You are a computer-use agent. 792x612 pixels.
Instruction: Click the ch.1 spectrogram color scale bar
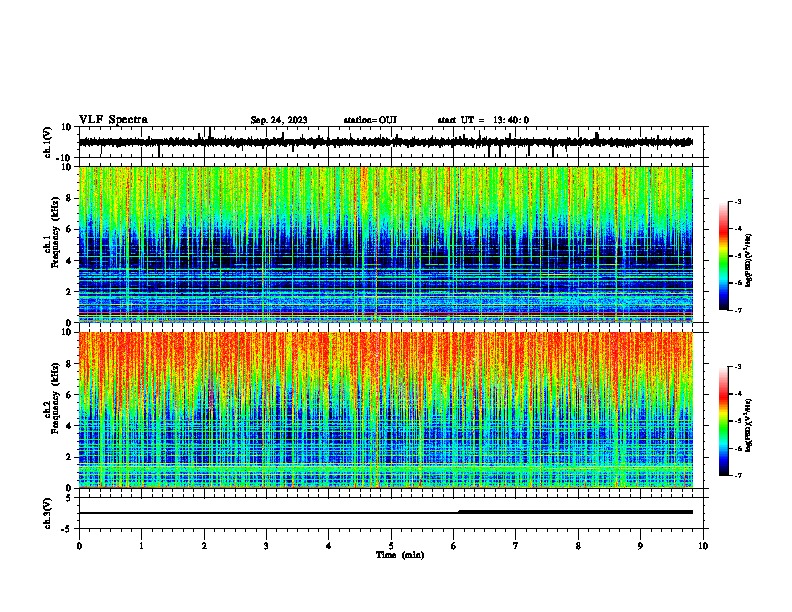724,256
